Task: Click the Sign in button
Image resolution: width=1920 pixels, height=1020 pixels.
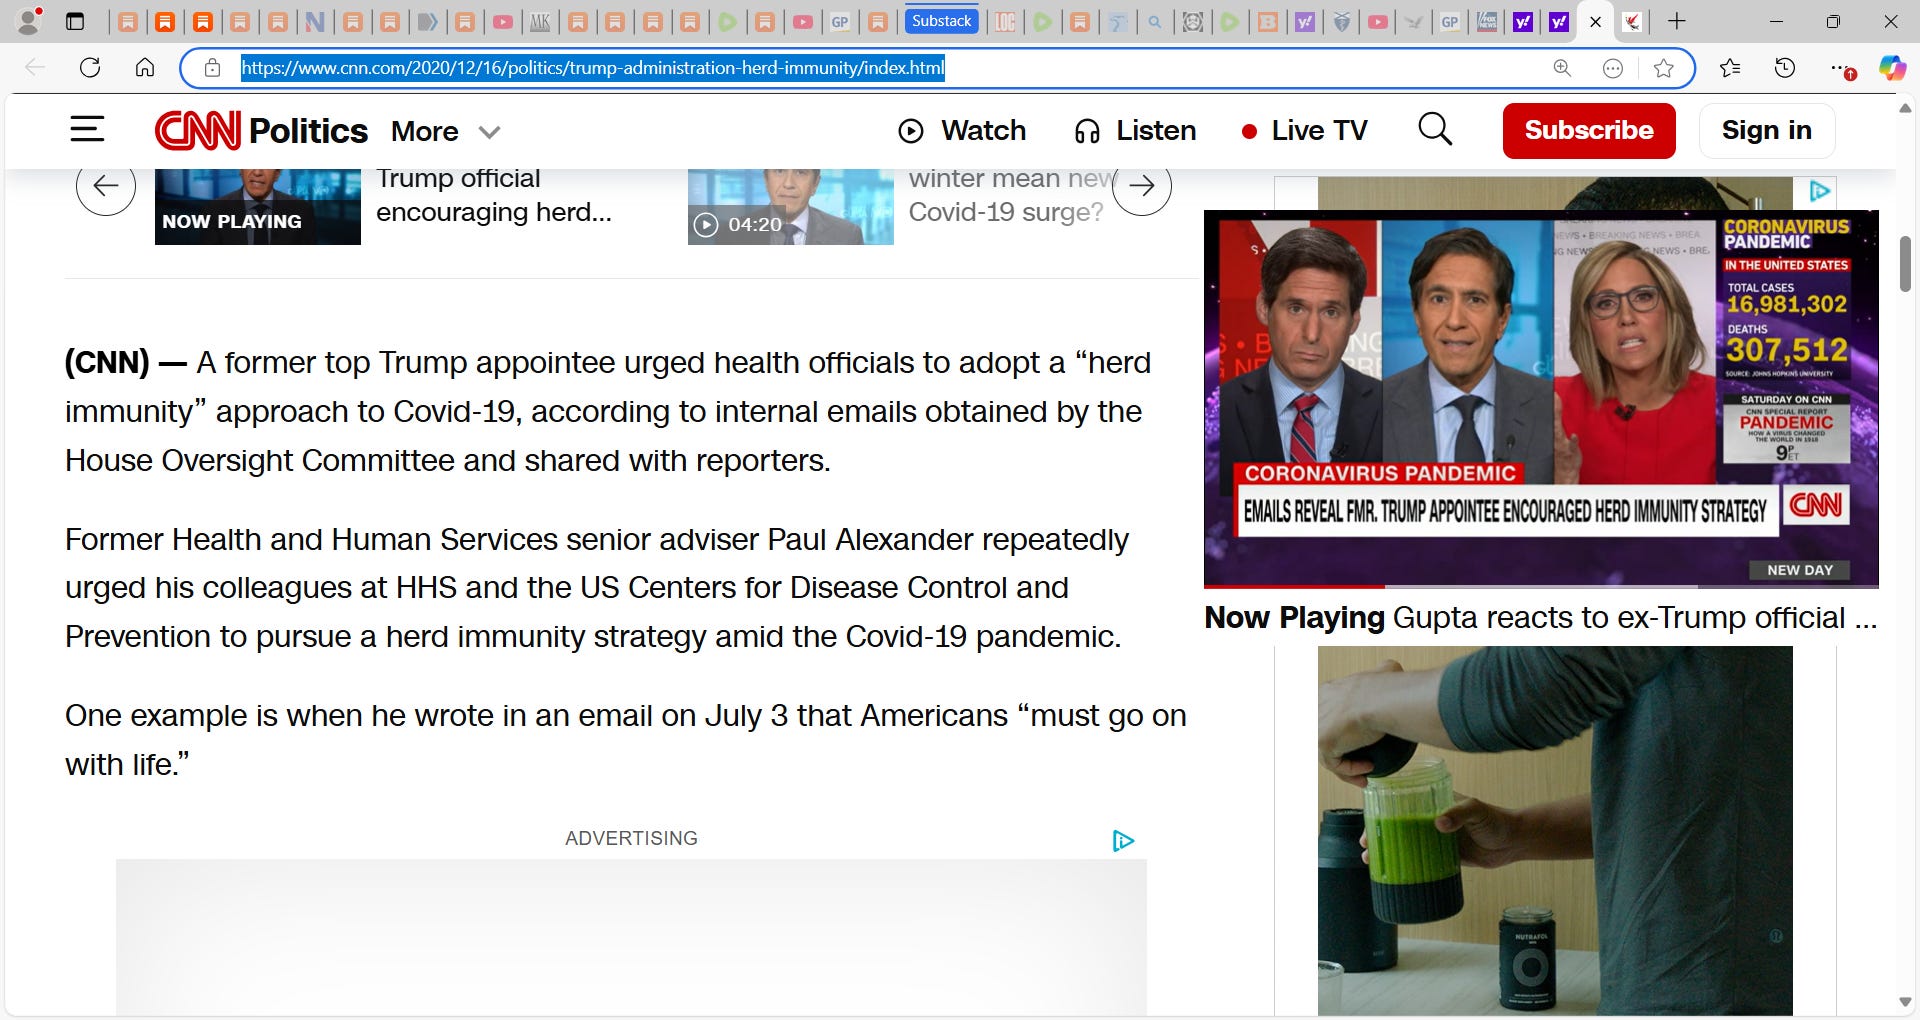Action: [x=1767, y=131]
